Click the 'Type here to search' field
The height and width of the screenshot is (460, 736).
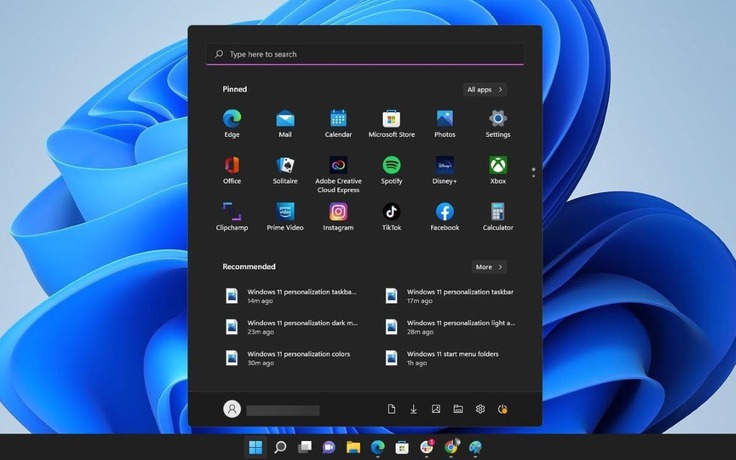pos(365,54)
